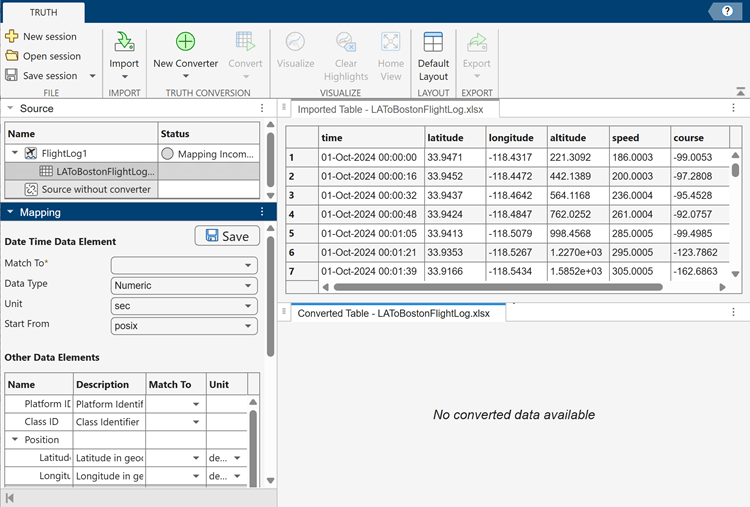The width and height of the screenshot is (750, 507).
Task: Collapse the Position tree group
Action: 15,439
